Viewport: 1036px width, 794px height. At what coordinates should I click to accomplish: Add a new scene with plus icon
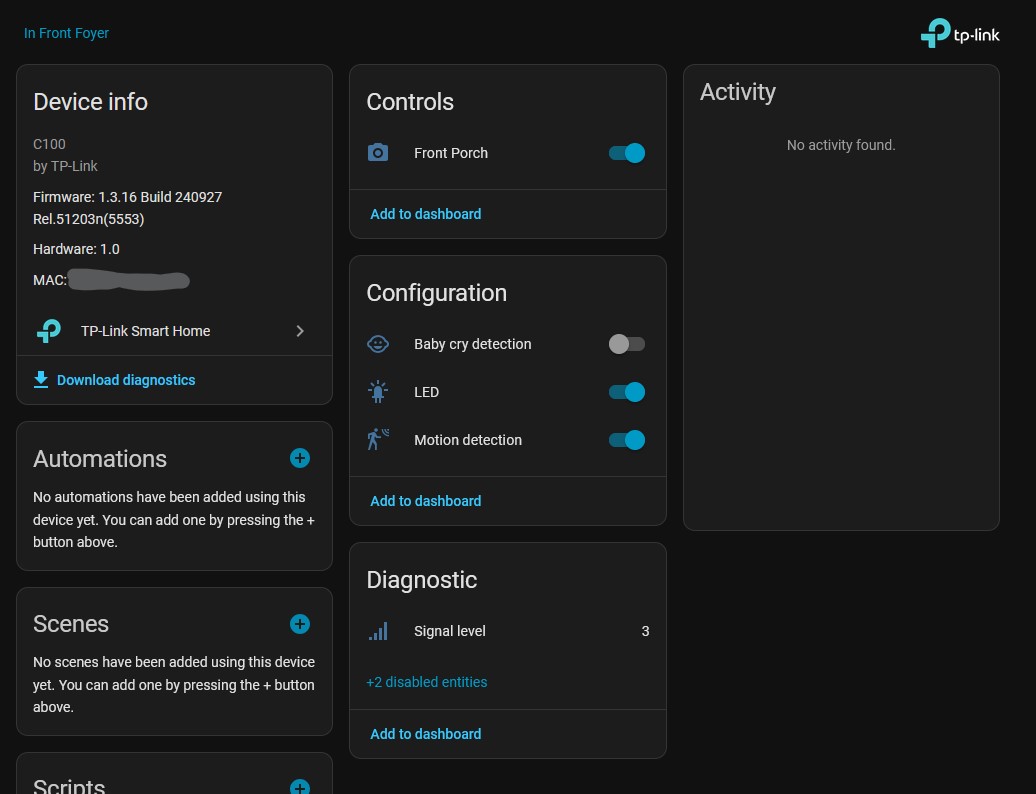300,623
